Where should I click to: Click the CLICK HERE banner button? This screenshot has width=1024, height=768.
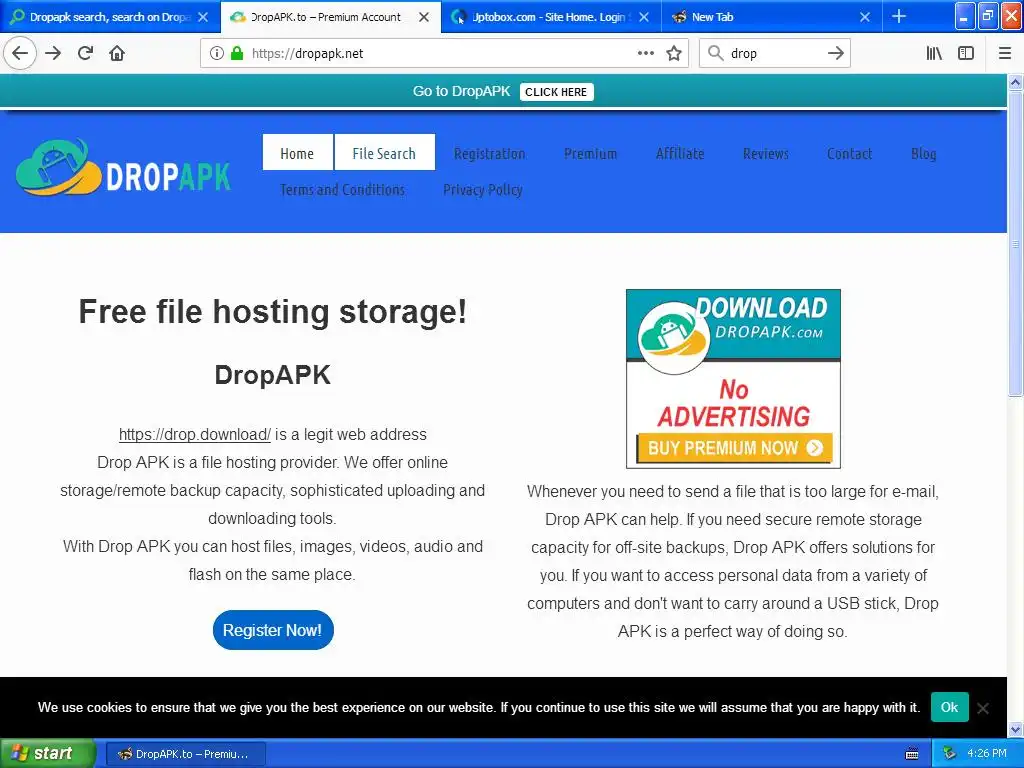pyautogui.click(x=556, y=92)
